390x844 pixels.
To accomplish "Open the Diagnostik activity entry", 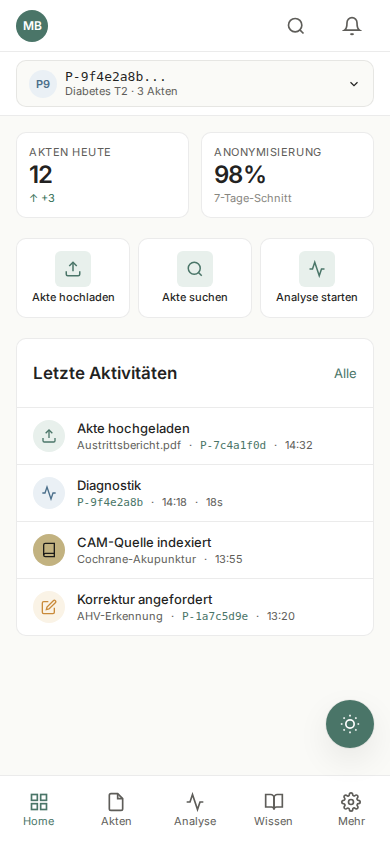I will pos(195,493).
